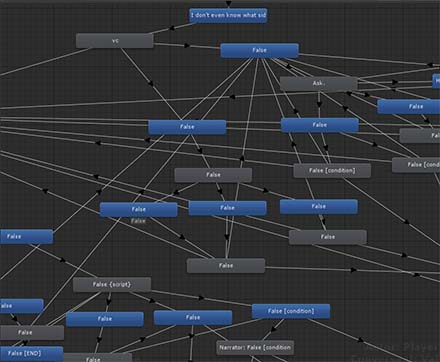Screen dimensions: 440x362
Task: Select the truncated blue 'alse' node
Action: click(x=21, y=306)
